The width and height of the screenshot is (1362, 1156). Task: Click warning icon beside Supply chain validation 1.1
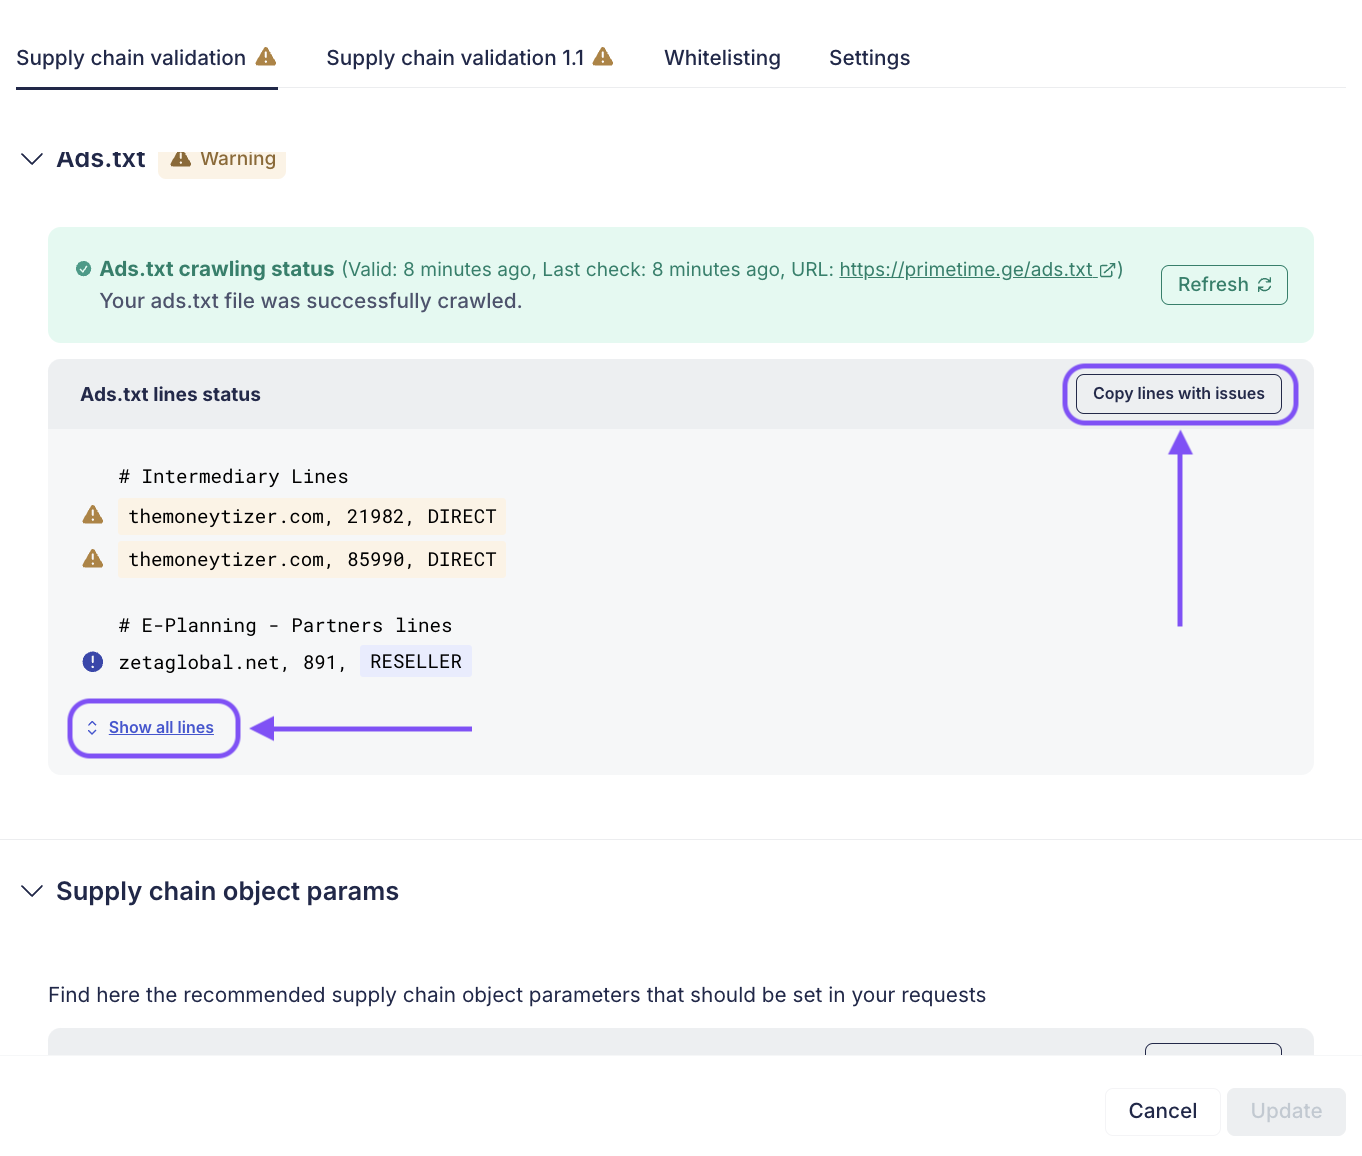coord(603,57)
